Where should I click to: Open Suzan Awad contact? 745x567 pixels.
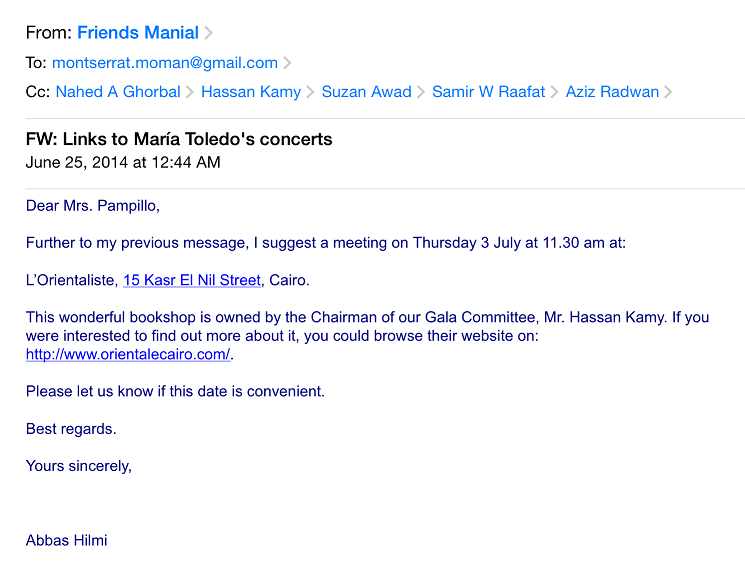pyautogui.click(x=366, y=92)
